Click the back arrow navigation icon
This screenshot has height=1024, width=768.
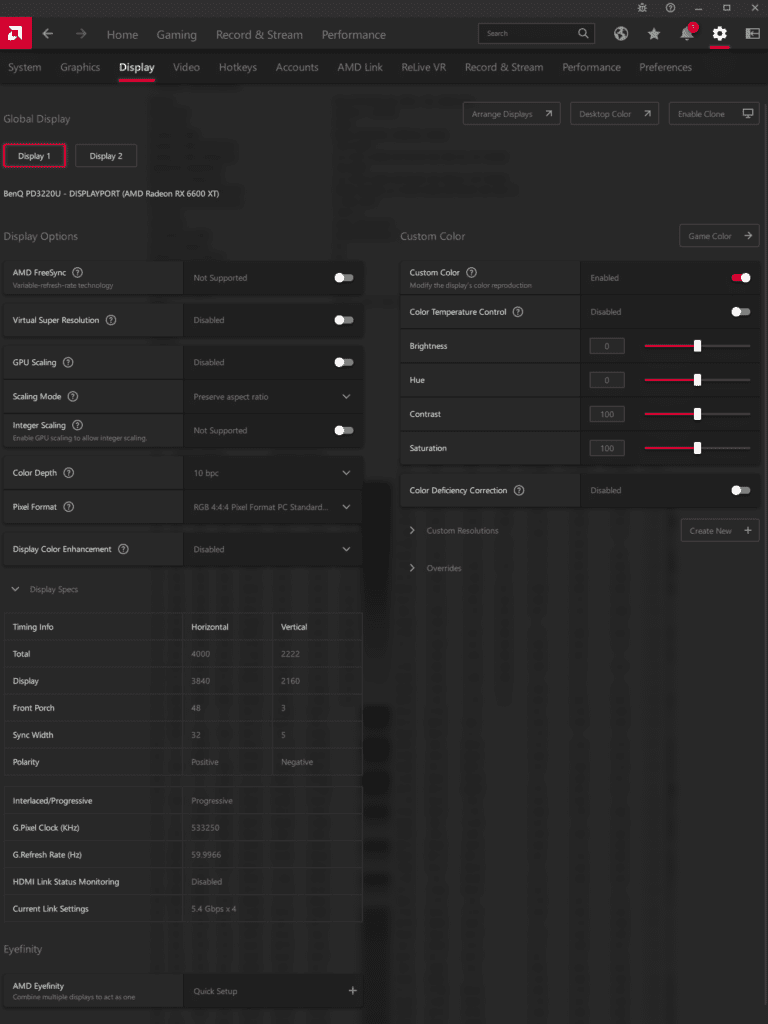coord(48,34)
